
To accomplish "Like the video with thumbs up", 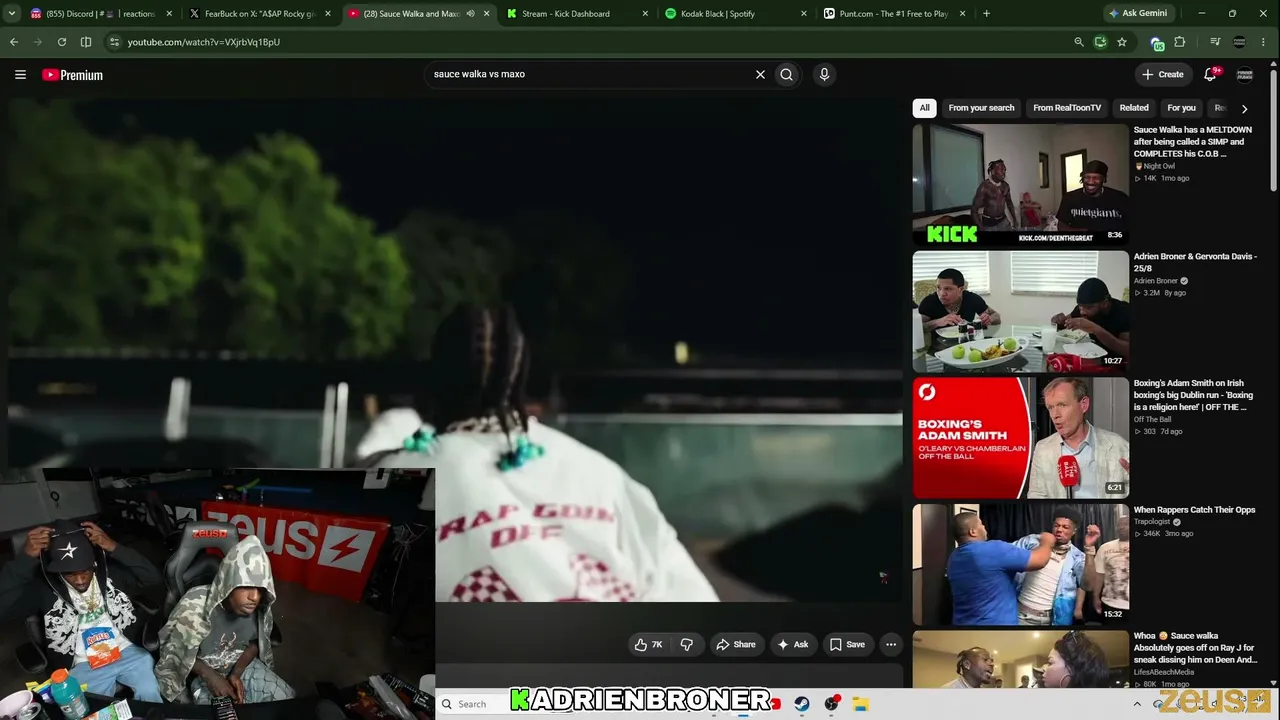I will [x=649, y=645].
